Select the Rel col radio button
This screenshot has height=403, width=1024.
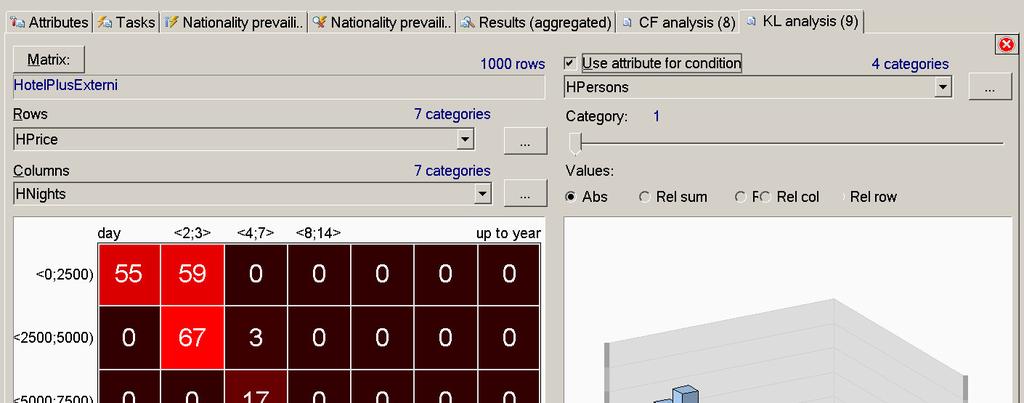click(x=766, y=197)
